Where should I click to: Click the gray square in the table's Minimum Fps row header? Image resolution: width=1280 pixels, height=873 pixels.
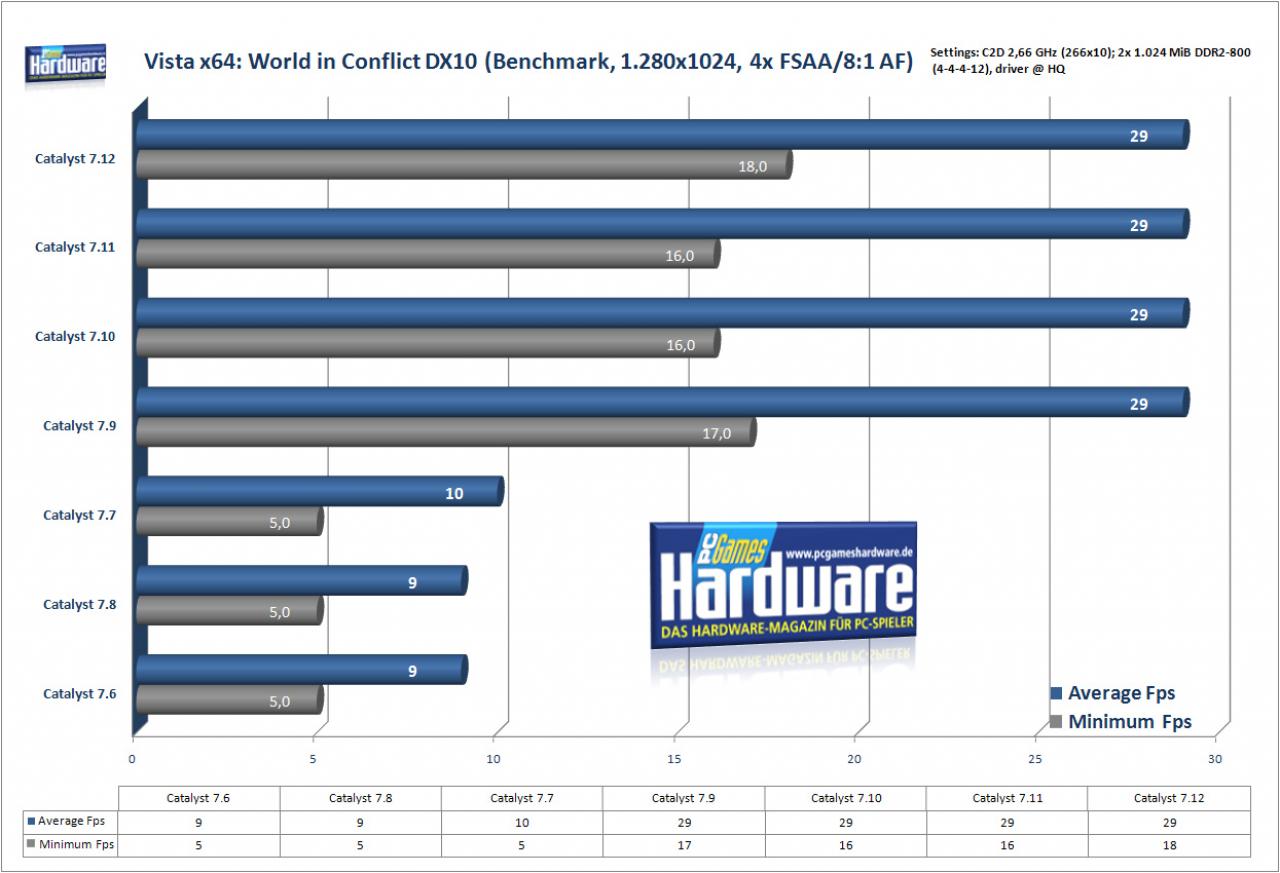[32, 845]
